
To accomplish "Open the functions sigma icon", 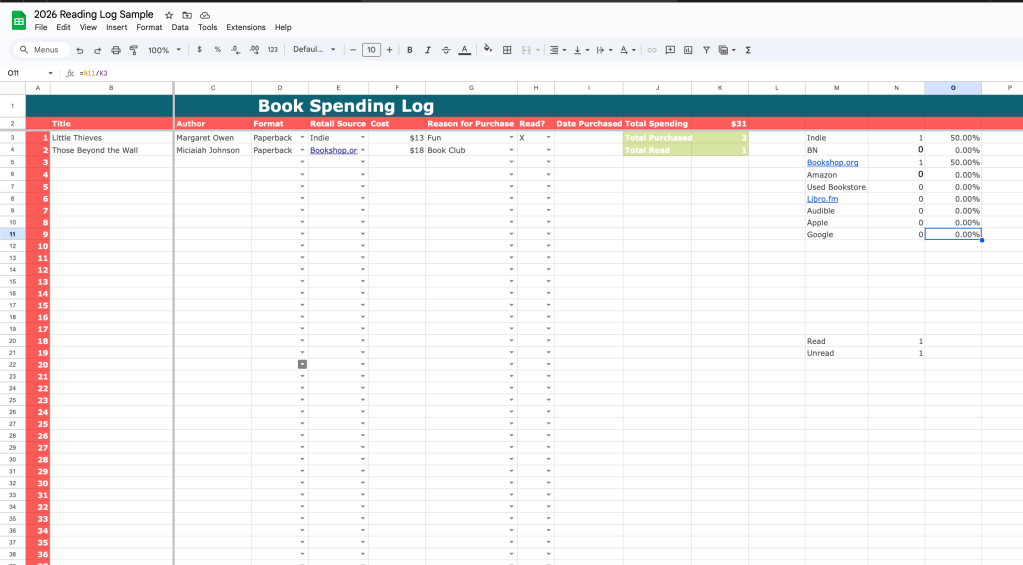I will click(x=748, y=50).
